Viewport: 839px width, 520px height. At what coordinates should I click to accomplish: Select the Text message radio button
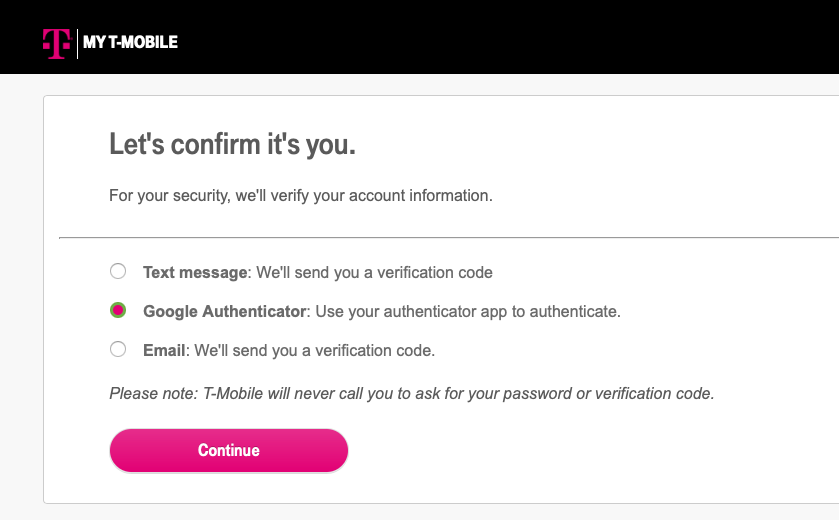(118, 271)
